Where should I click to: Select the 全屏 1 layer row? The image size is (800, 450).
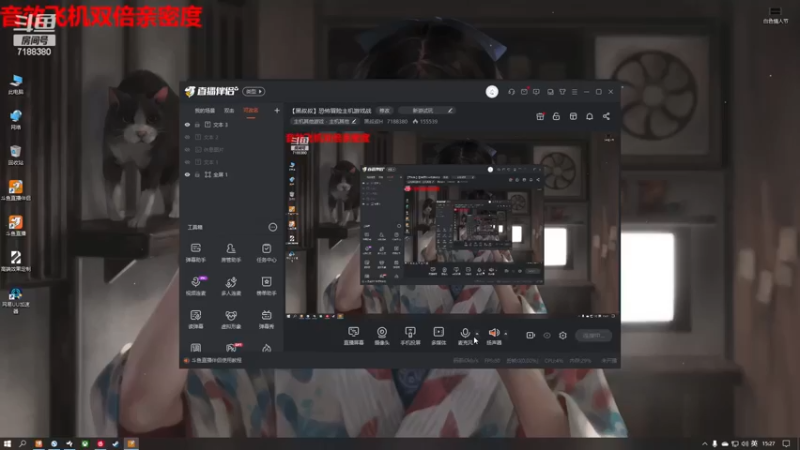(x=233, y=174)
